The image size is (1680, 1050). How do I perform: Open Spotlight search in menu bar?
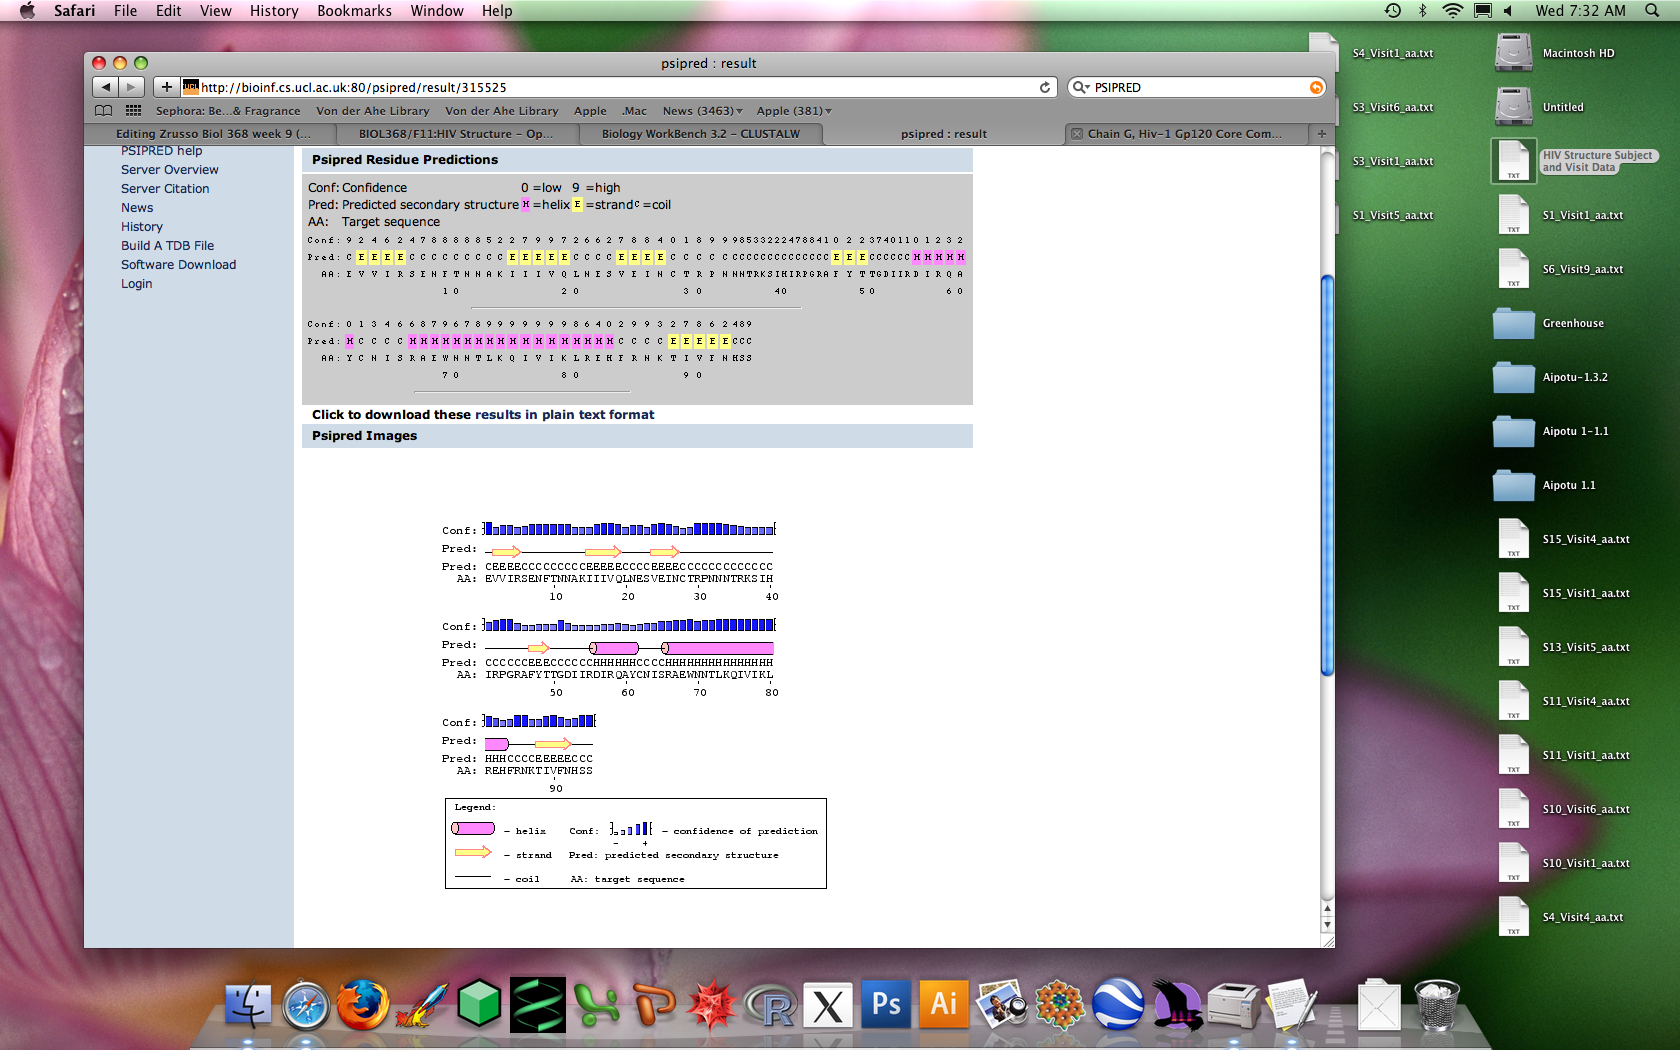click(1649, 11)
